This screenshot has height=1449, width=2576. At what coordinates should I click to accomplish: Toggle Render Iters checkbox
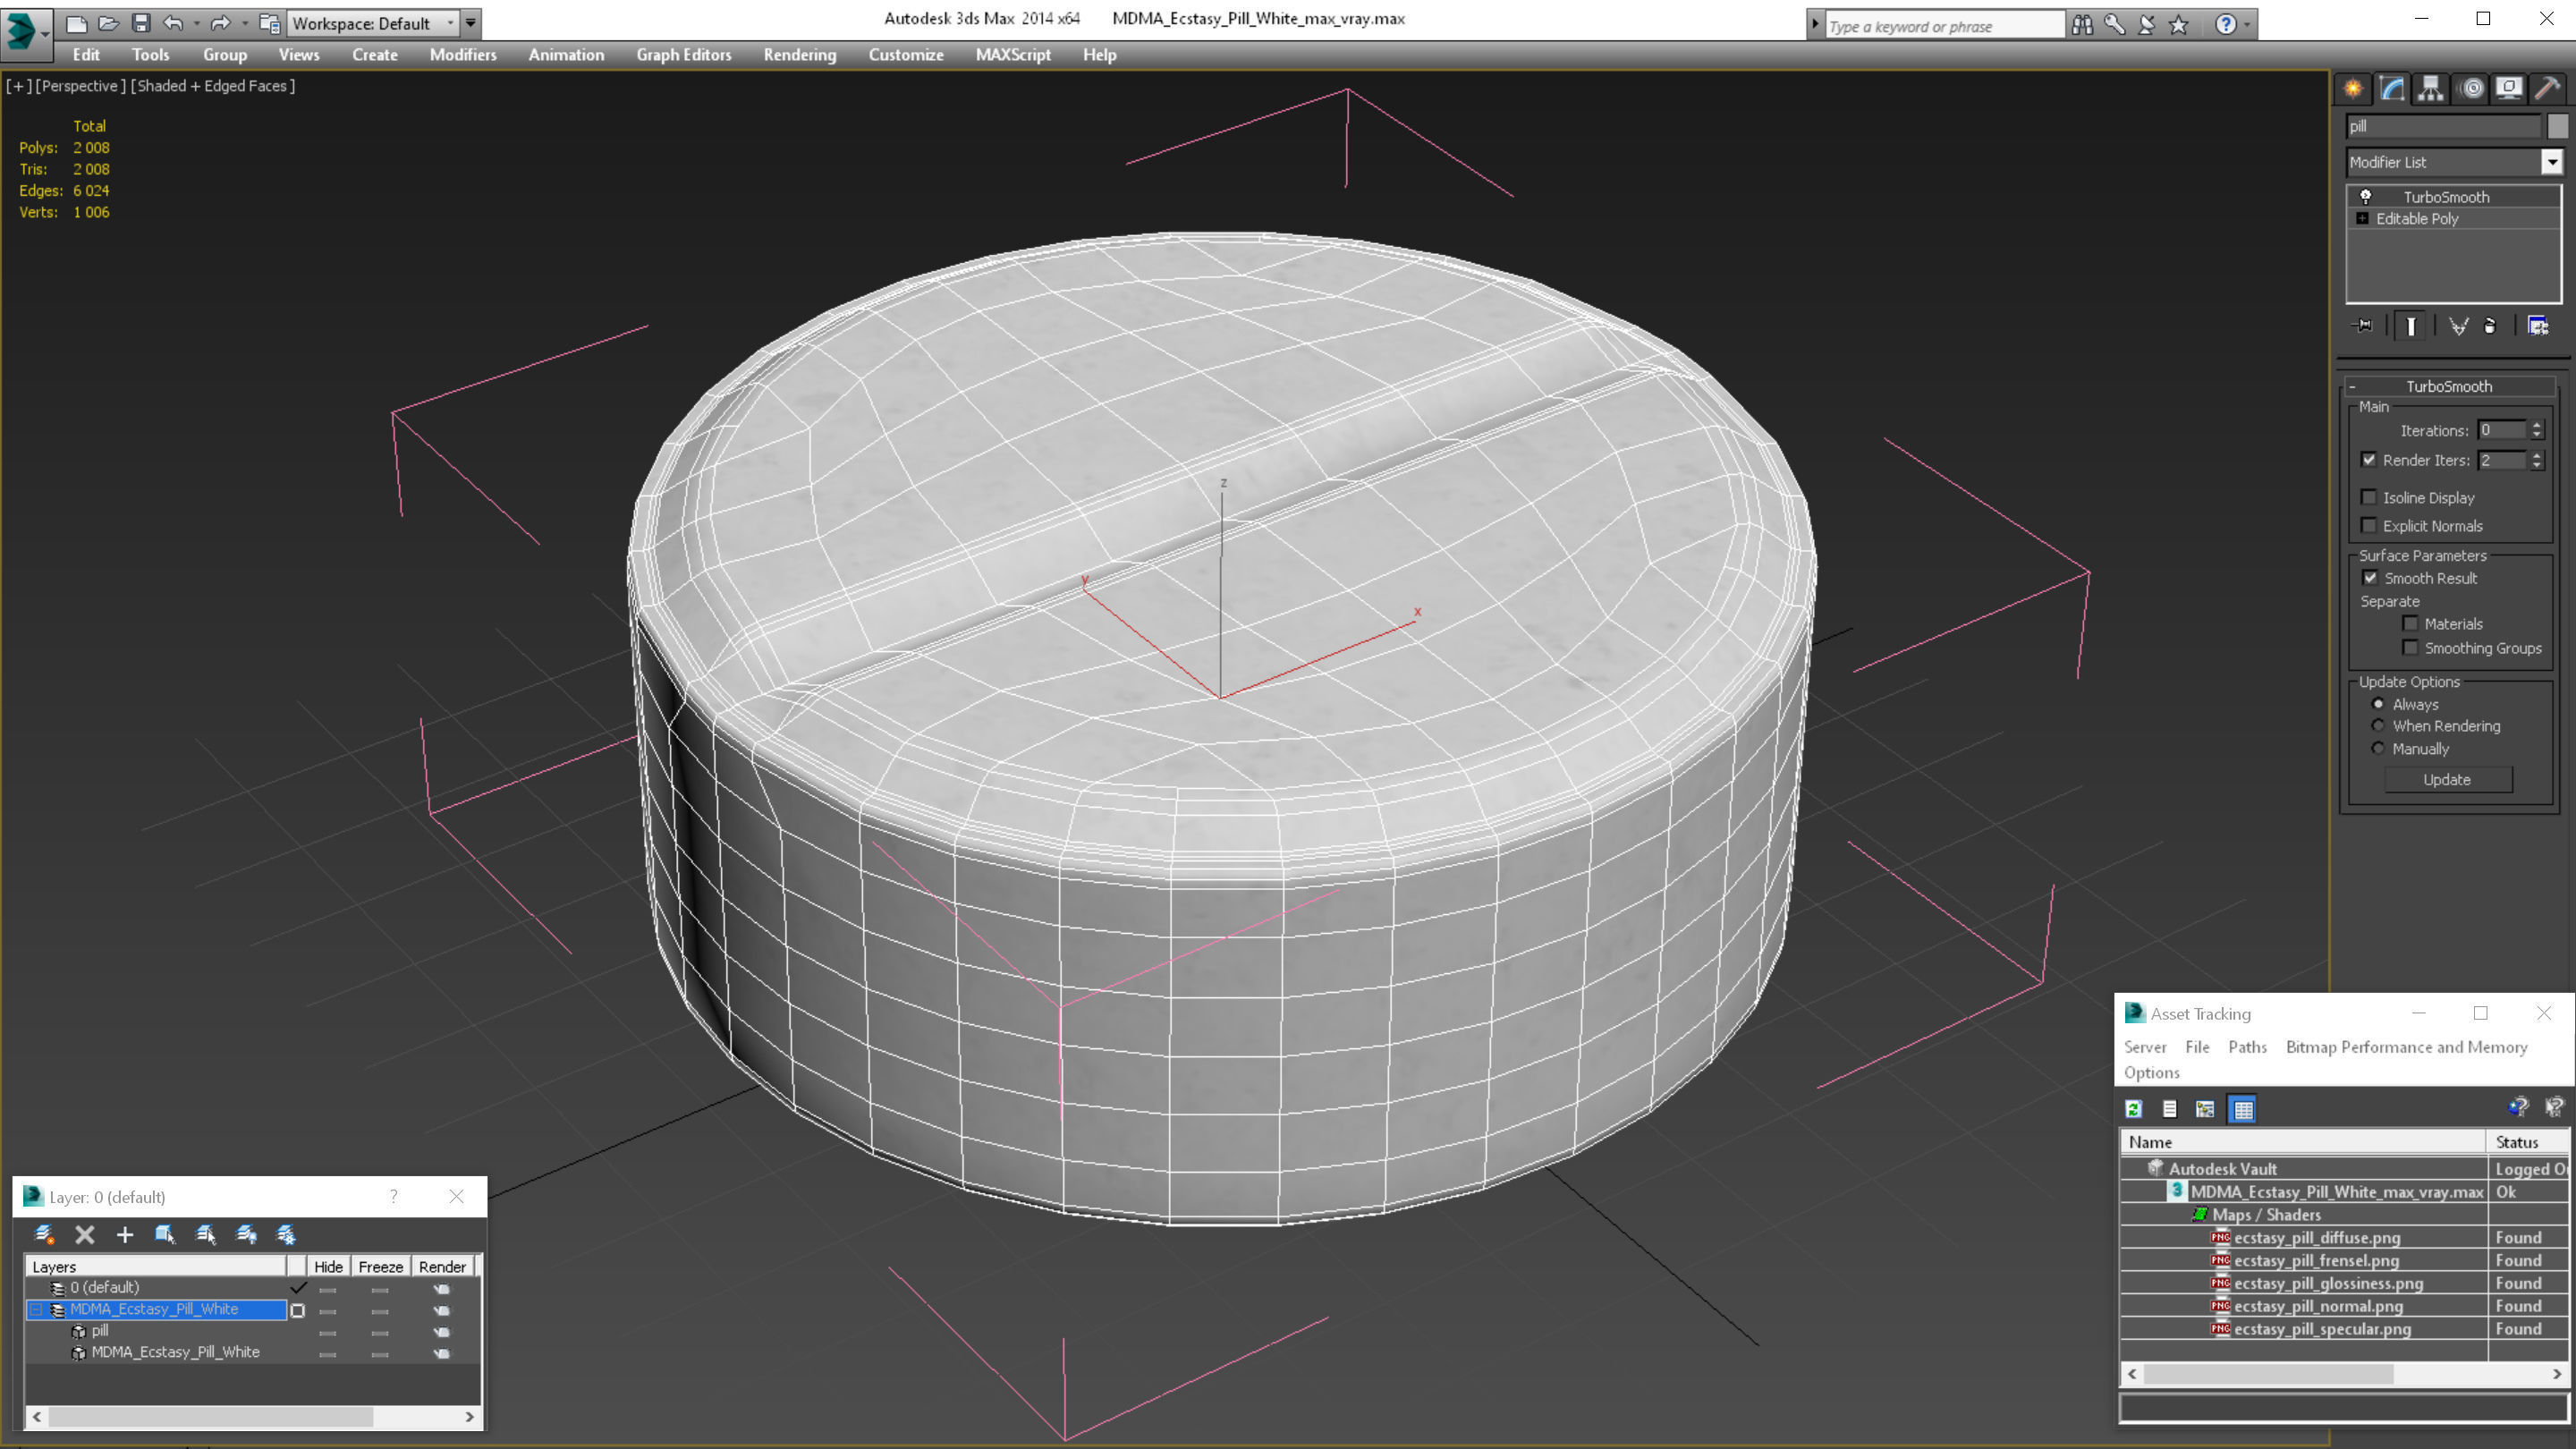coord(2368,460)
